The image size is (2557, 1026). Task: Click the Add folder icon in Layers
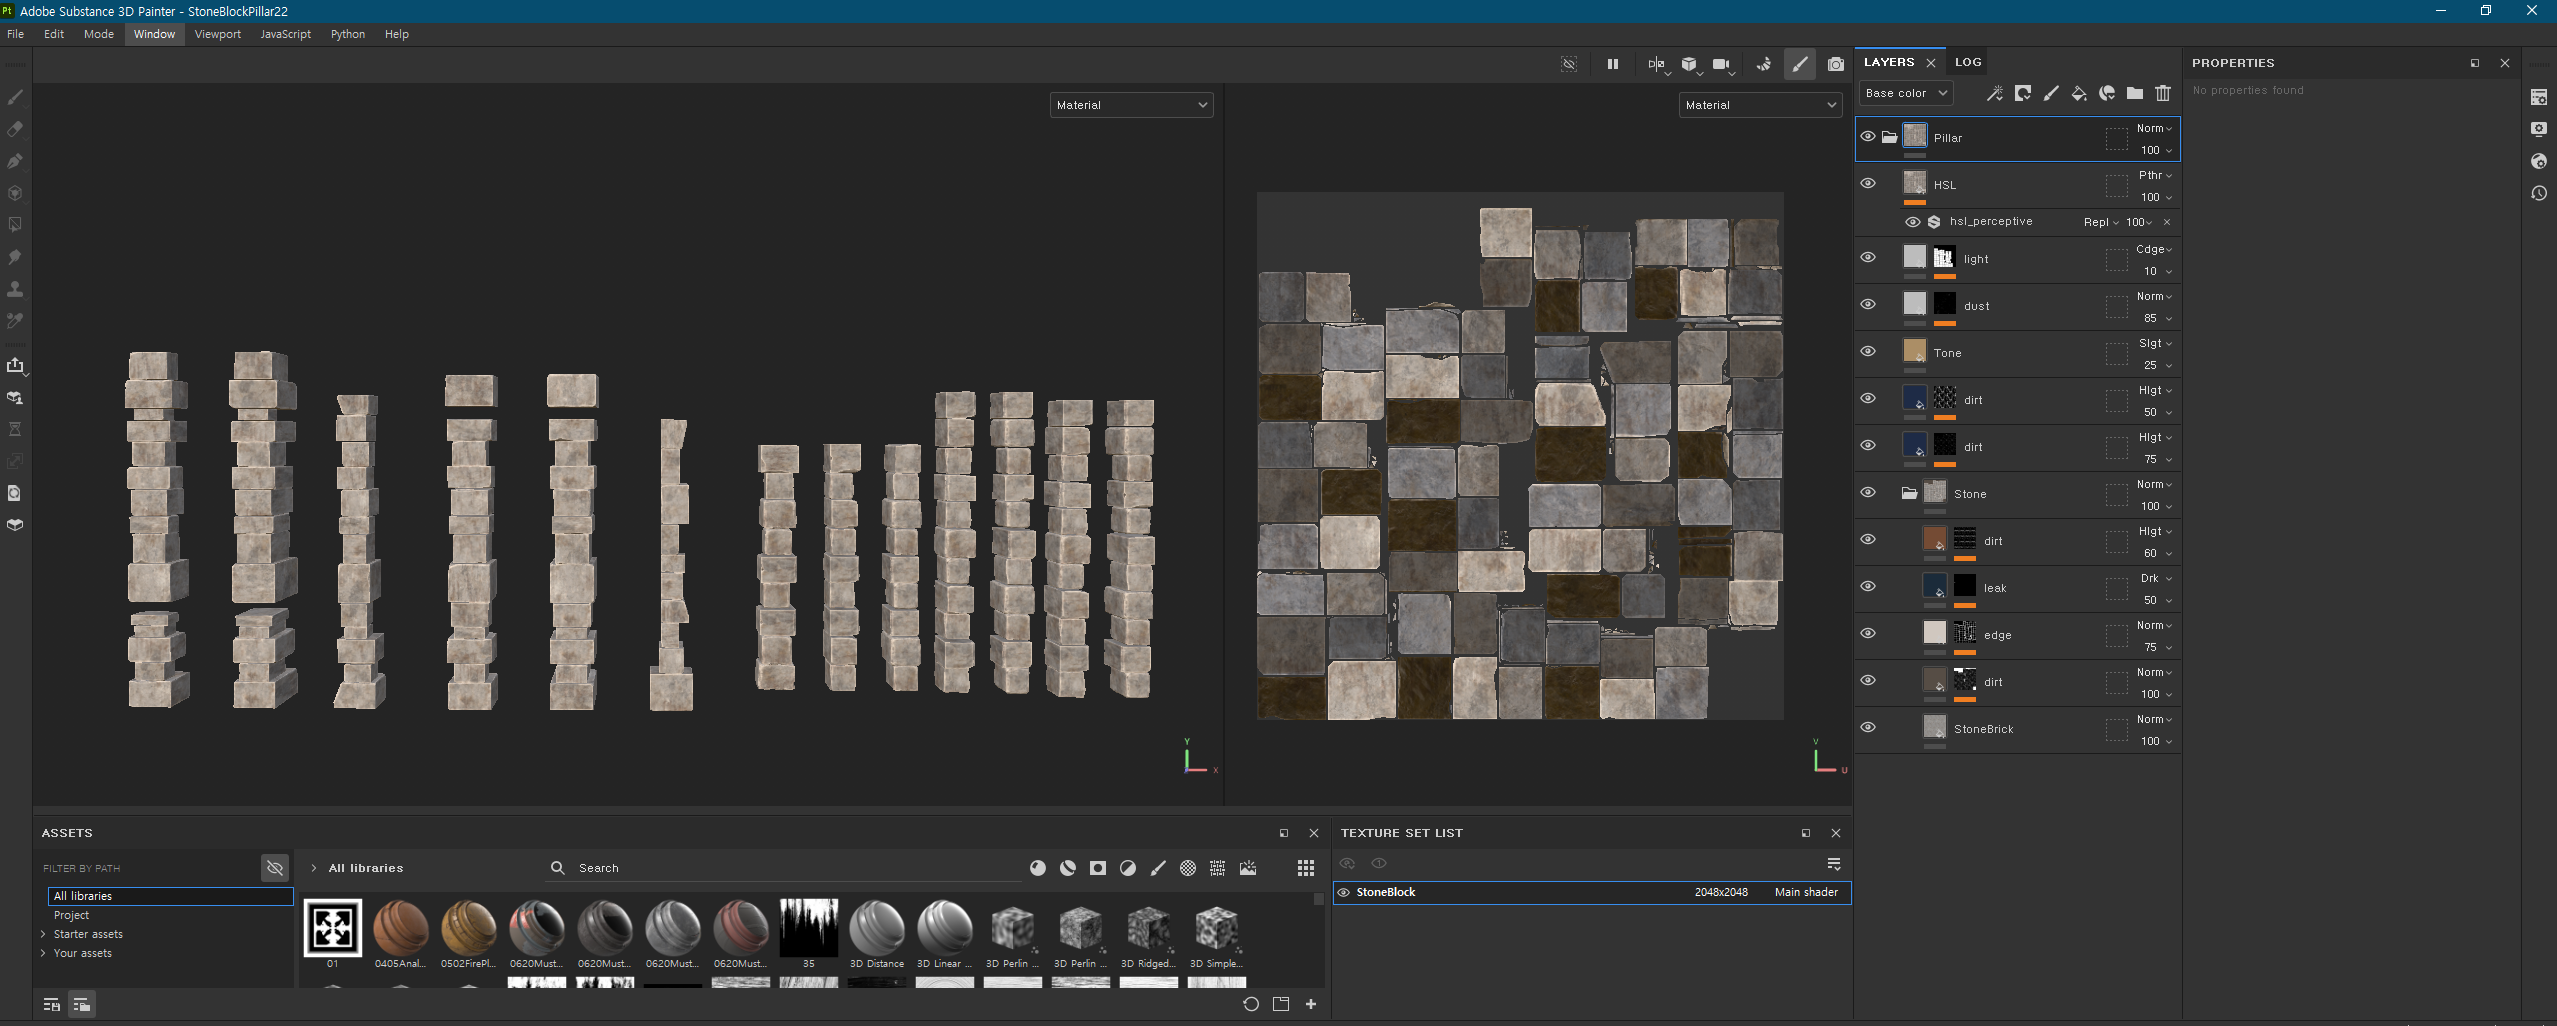point(2134,93)
